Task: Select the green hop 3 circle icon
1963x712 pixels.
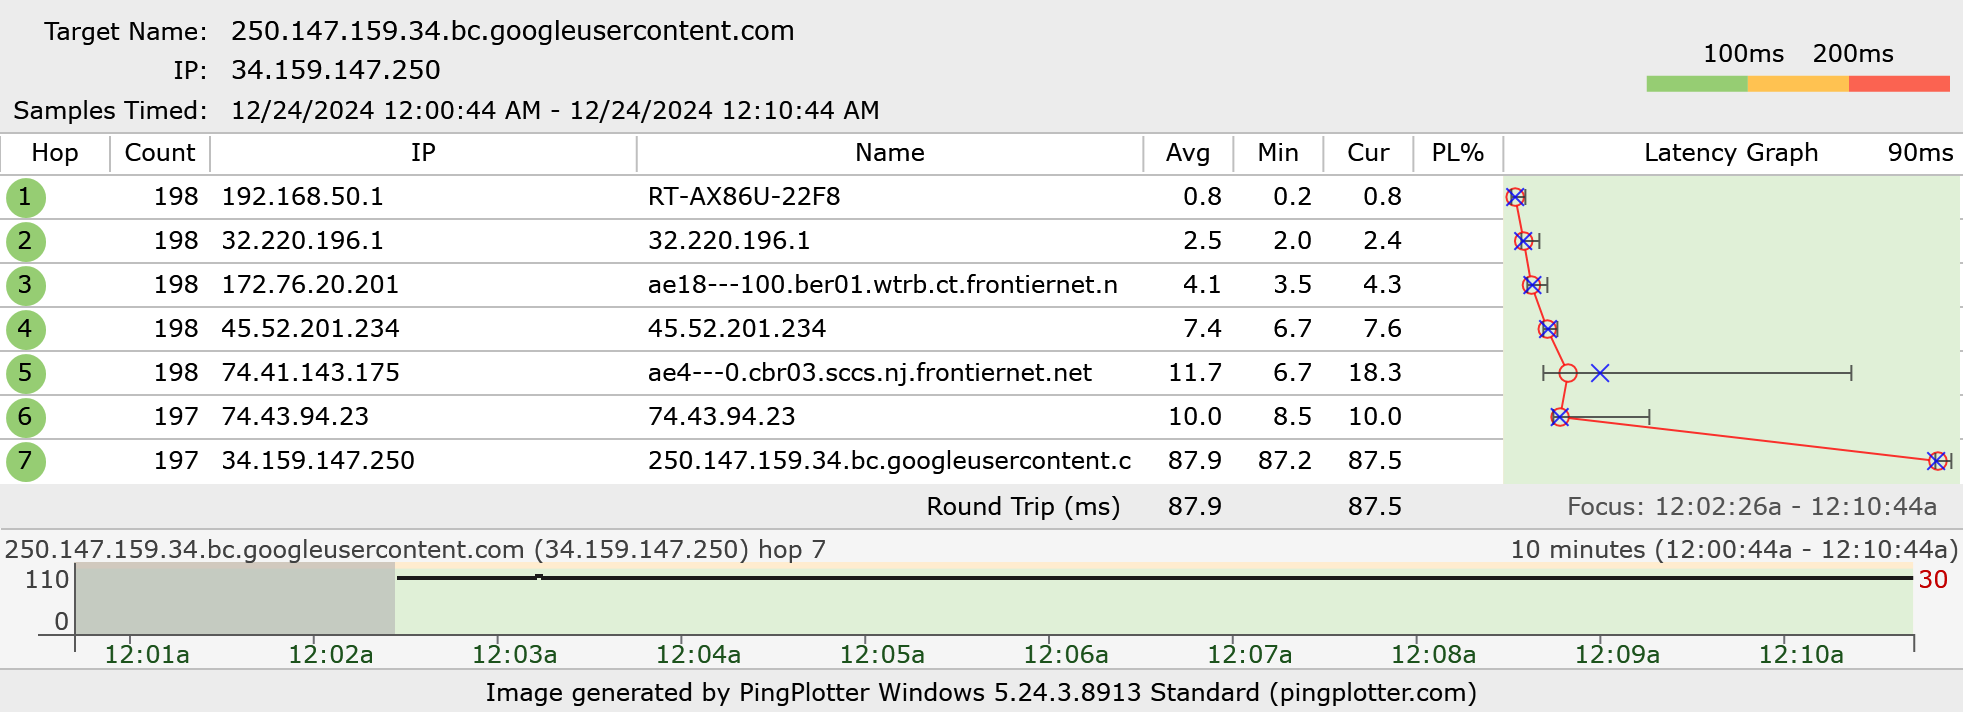Action: coord(25,285)
